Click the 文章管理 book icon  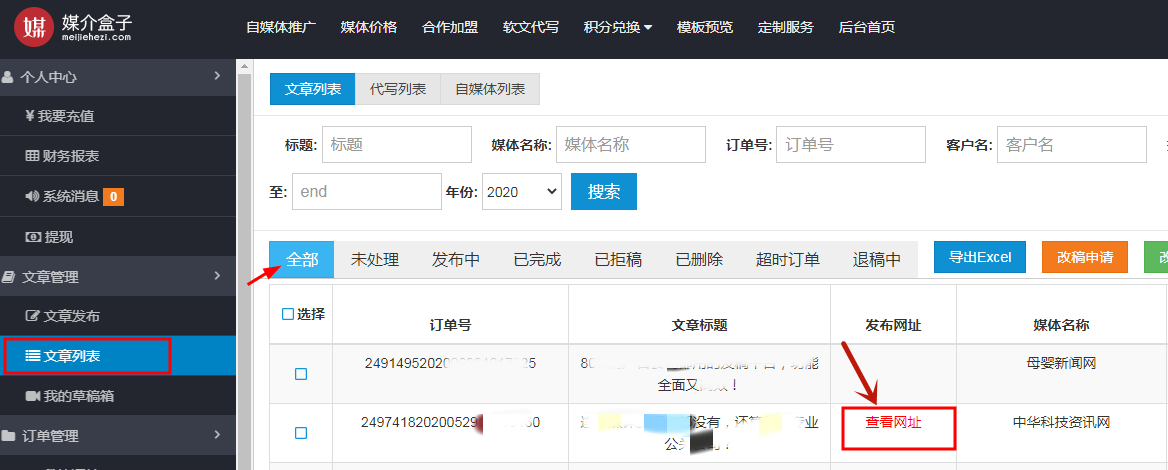[x=7, y=277]
